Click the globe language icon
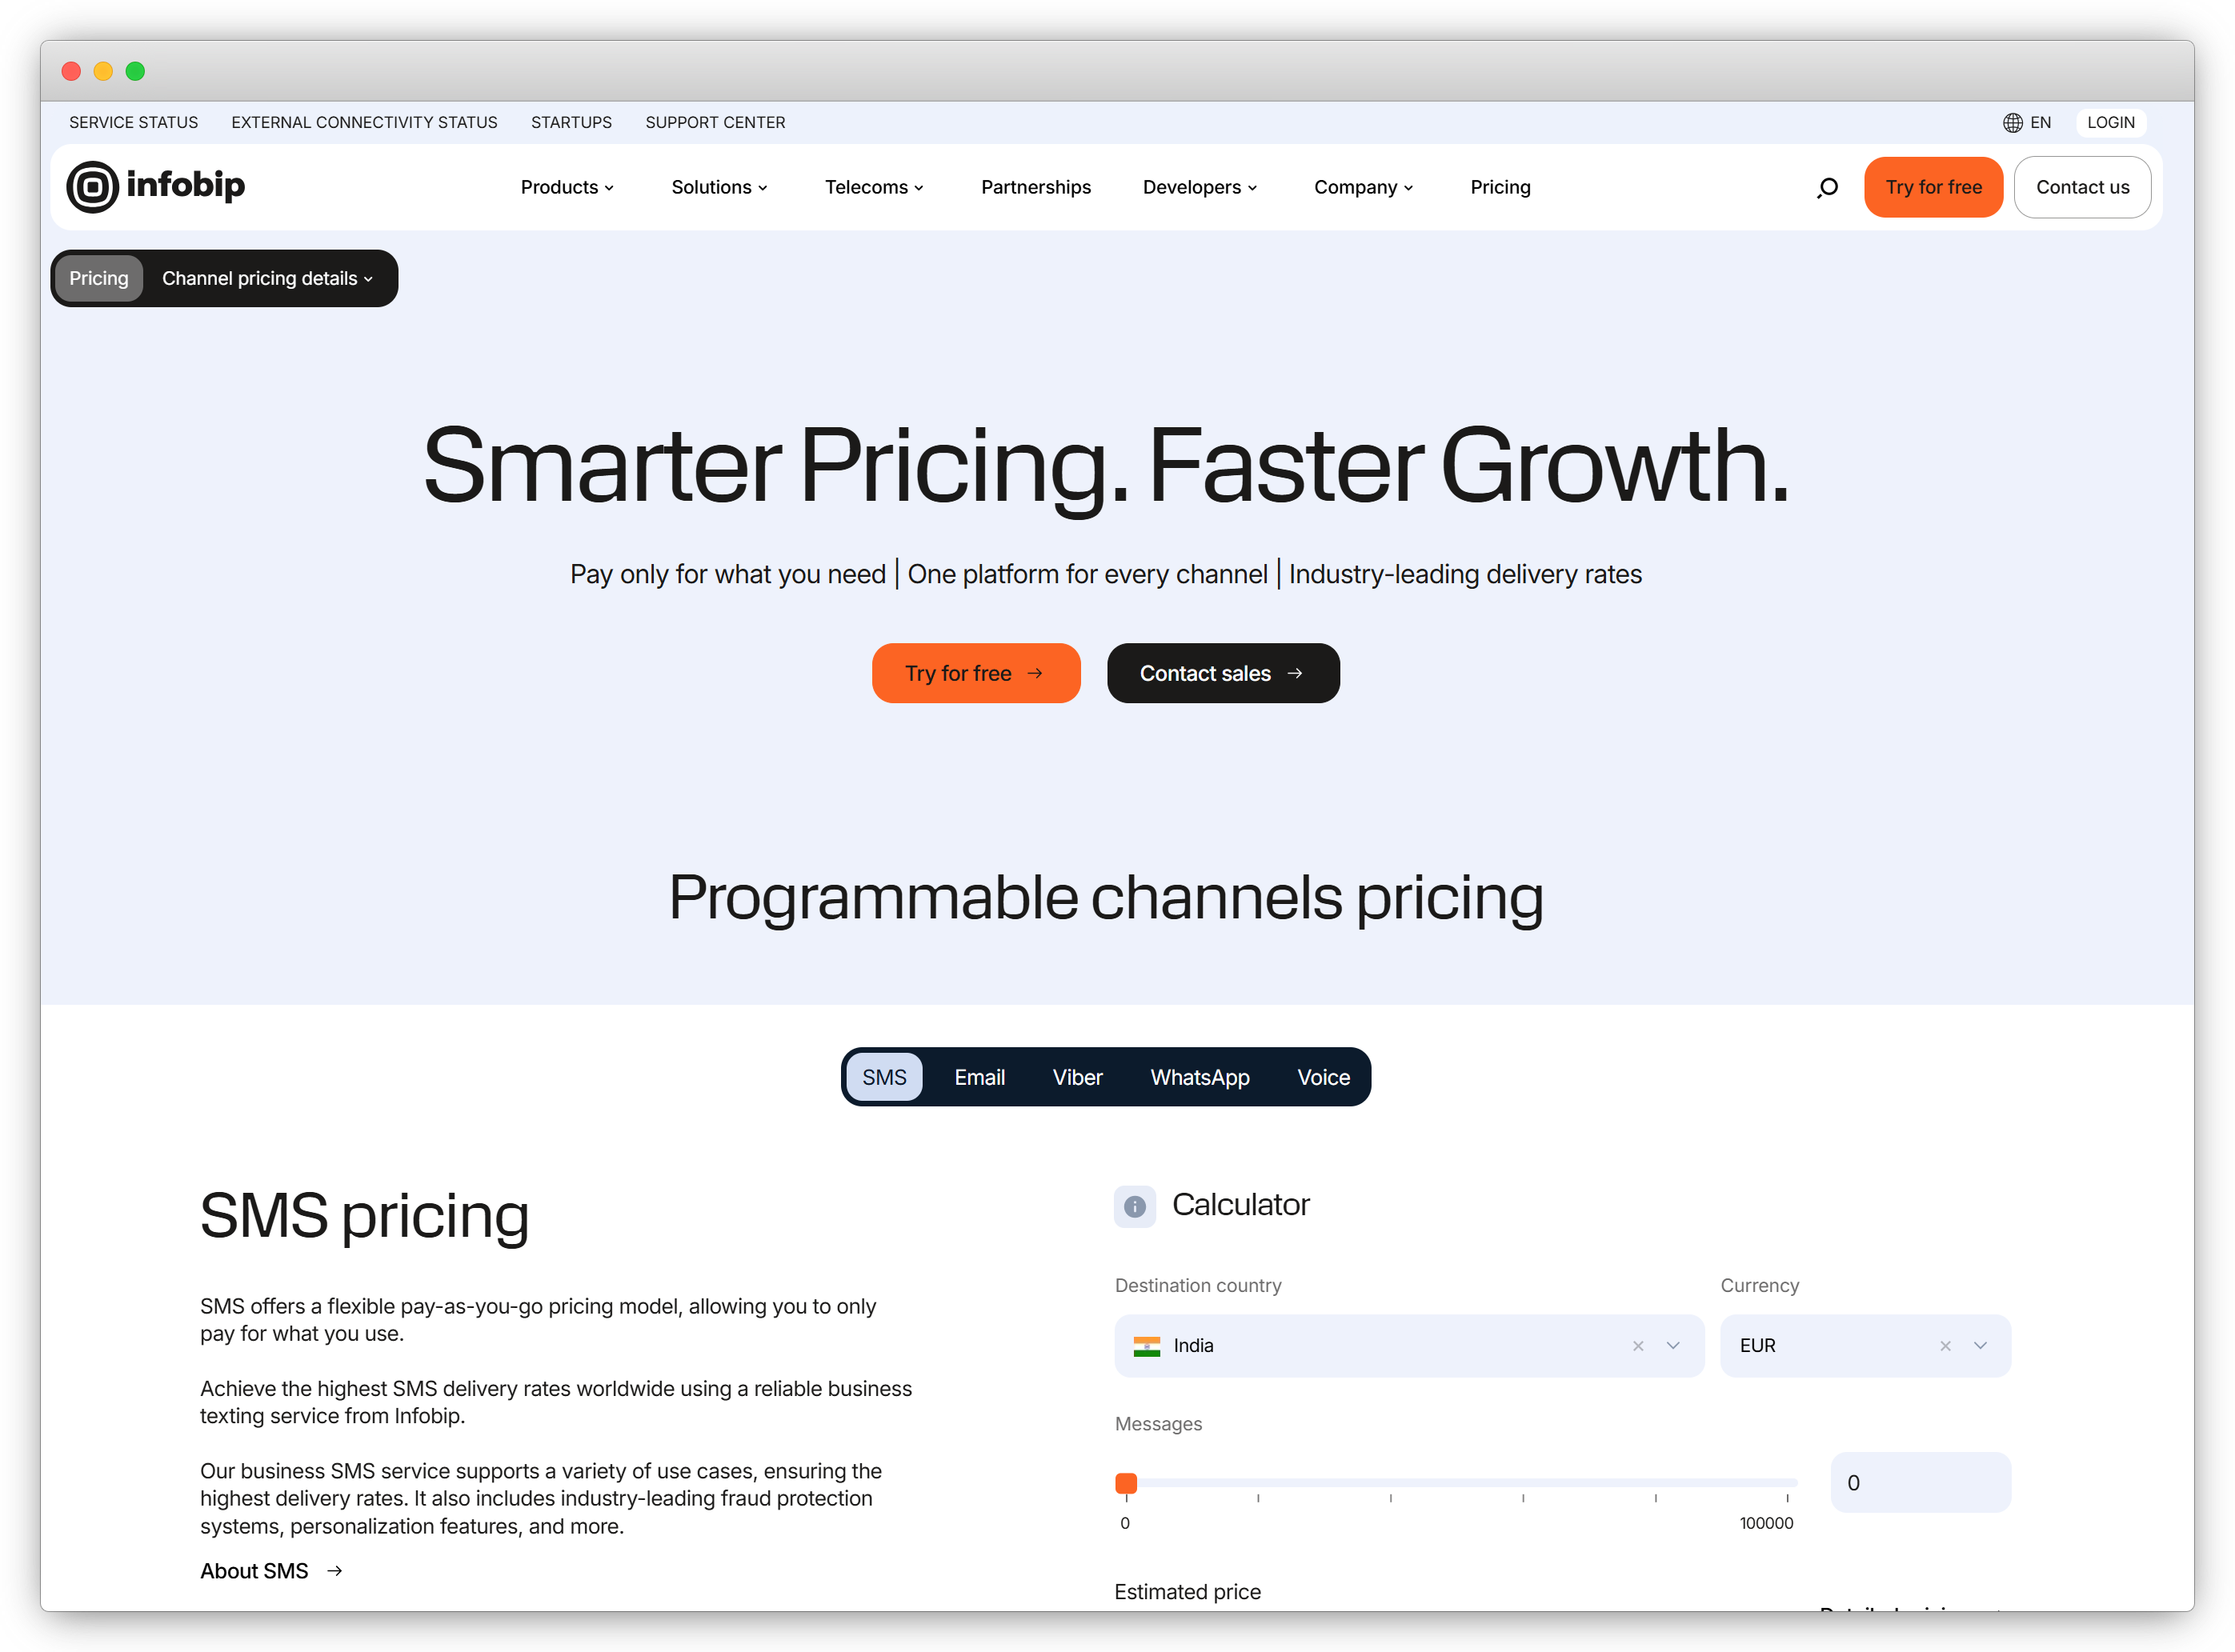Viewport: 2235px width, 1652px height. (2012, 122)
